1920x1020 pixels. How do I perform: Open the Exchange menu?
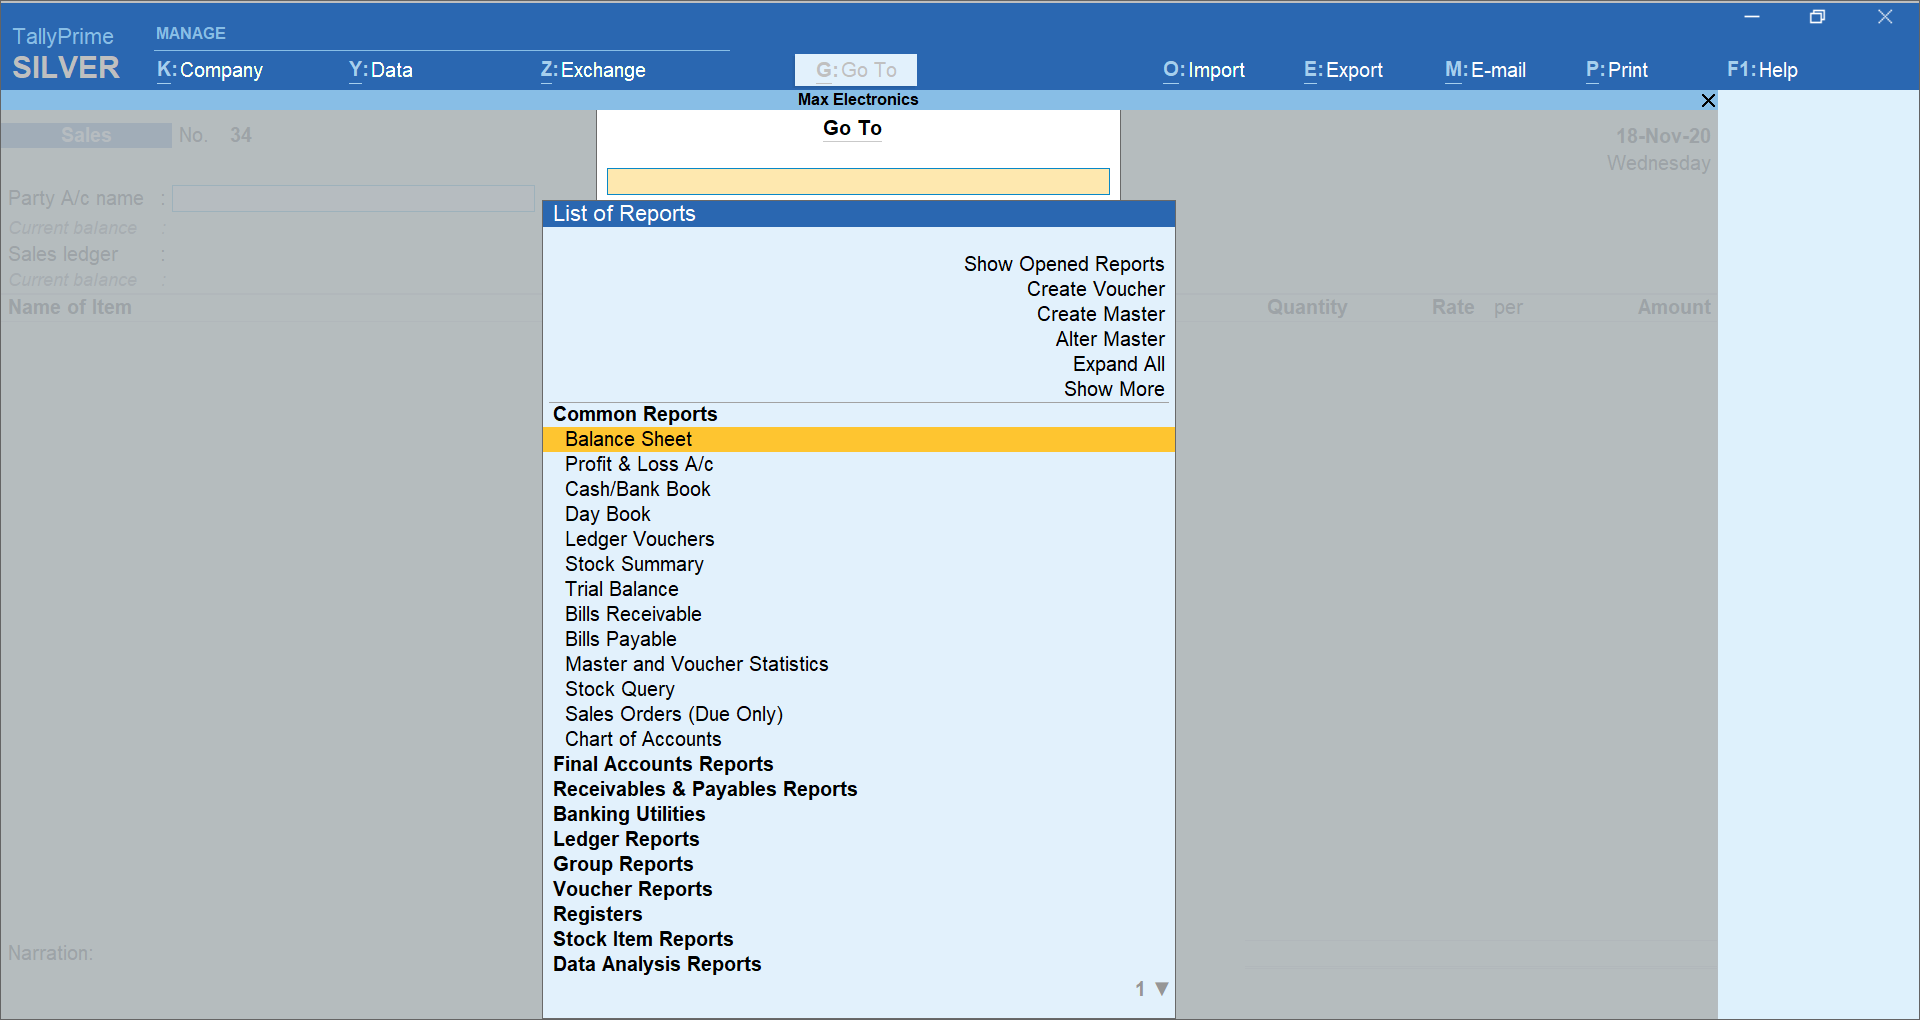pyautogui.click(x=592, y=70)
